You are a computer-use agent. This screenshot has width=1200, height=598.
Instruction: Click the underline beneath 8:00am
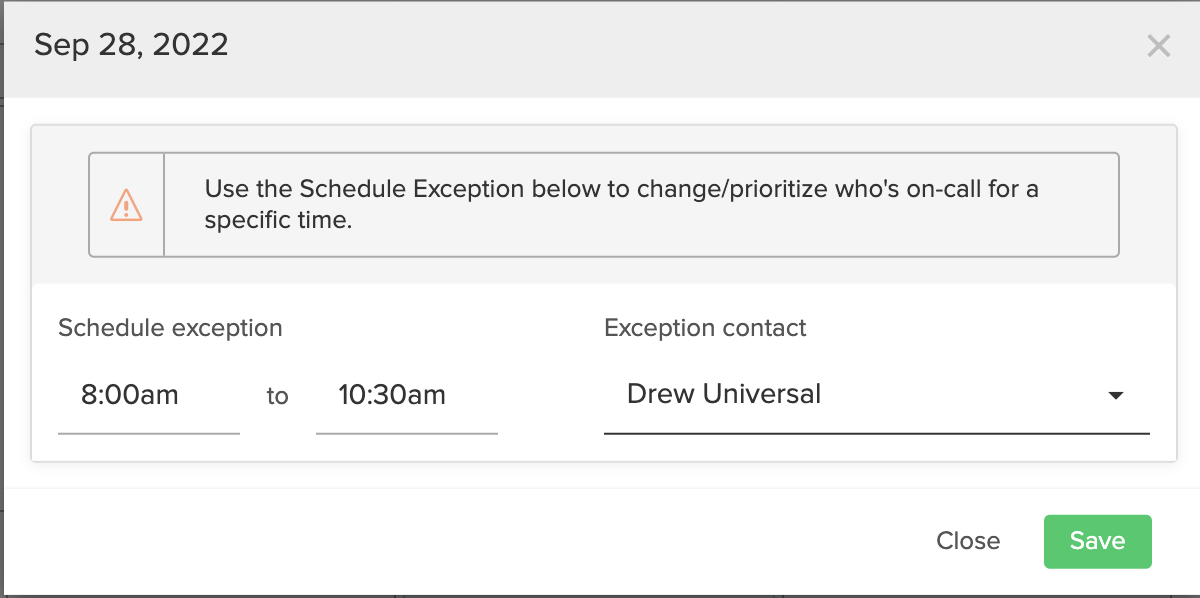tap(149, 433)
